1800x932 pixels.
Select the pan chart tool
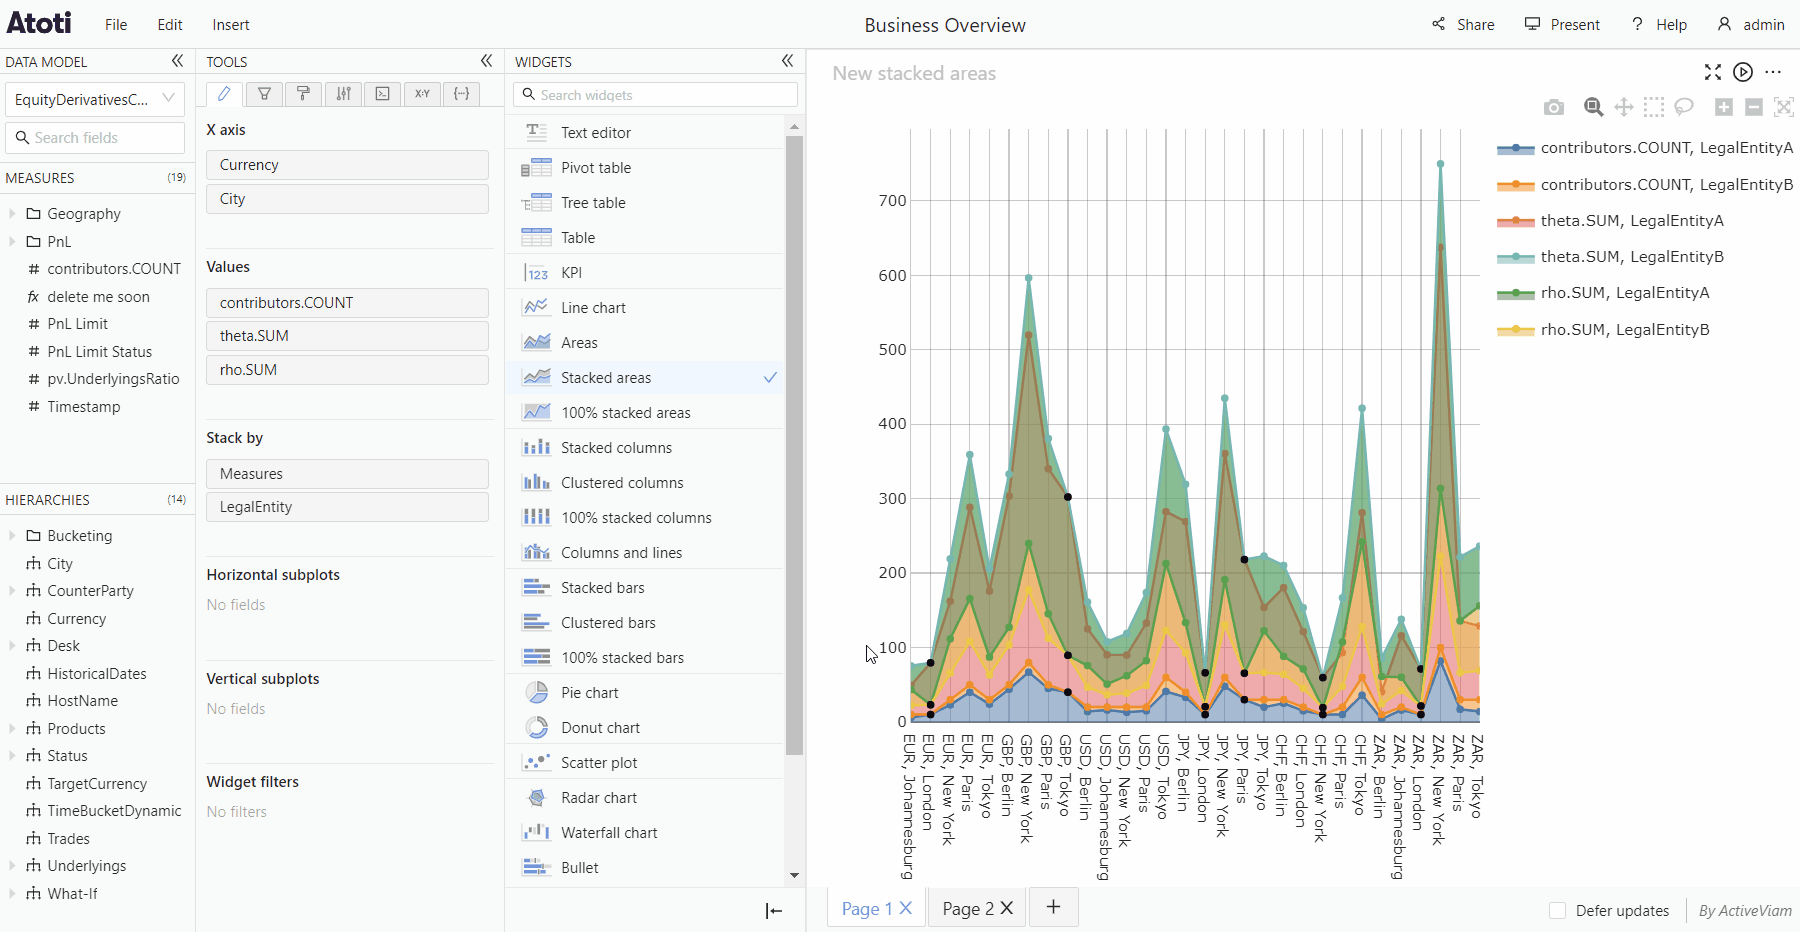tap(1624, 107)
